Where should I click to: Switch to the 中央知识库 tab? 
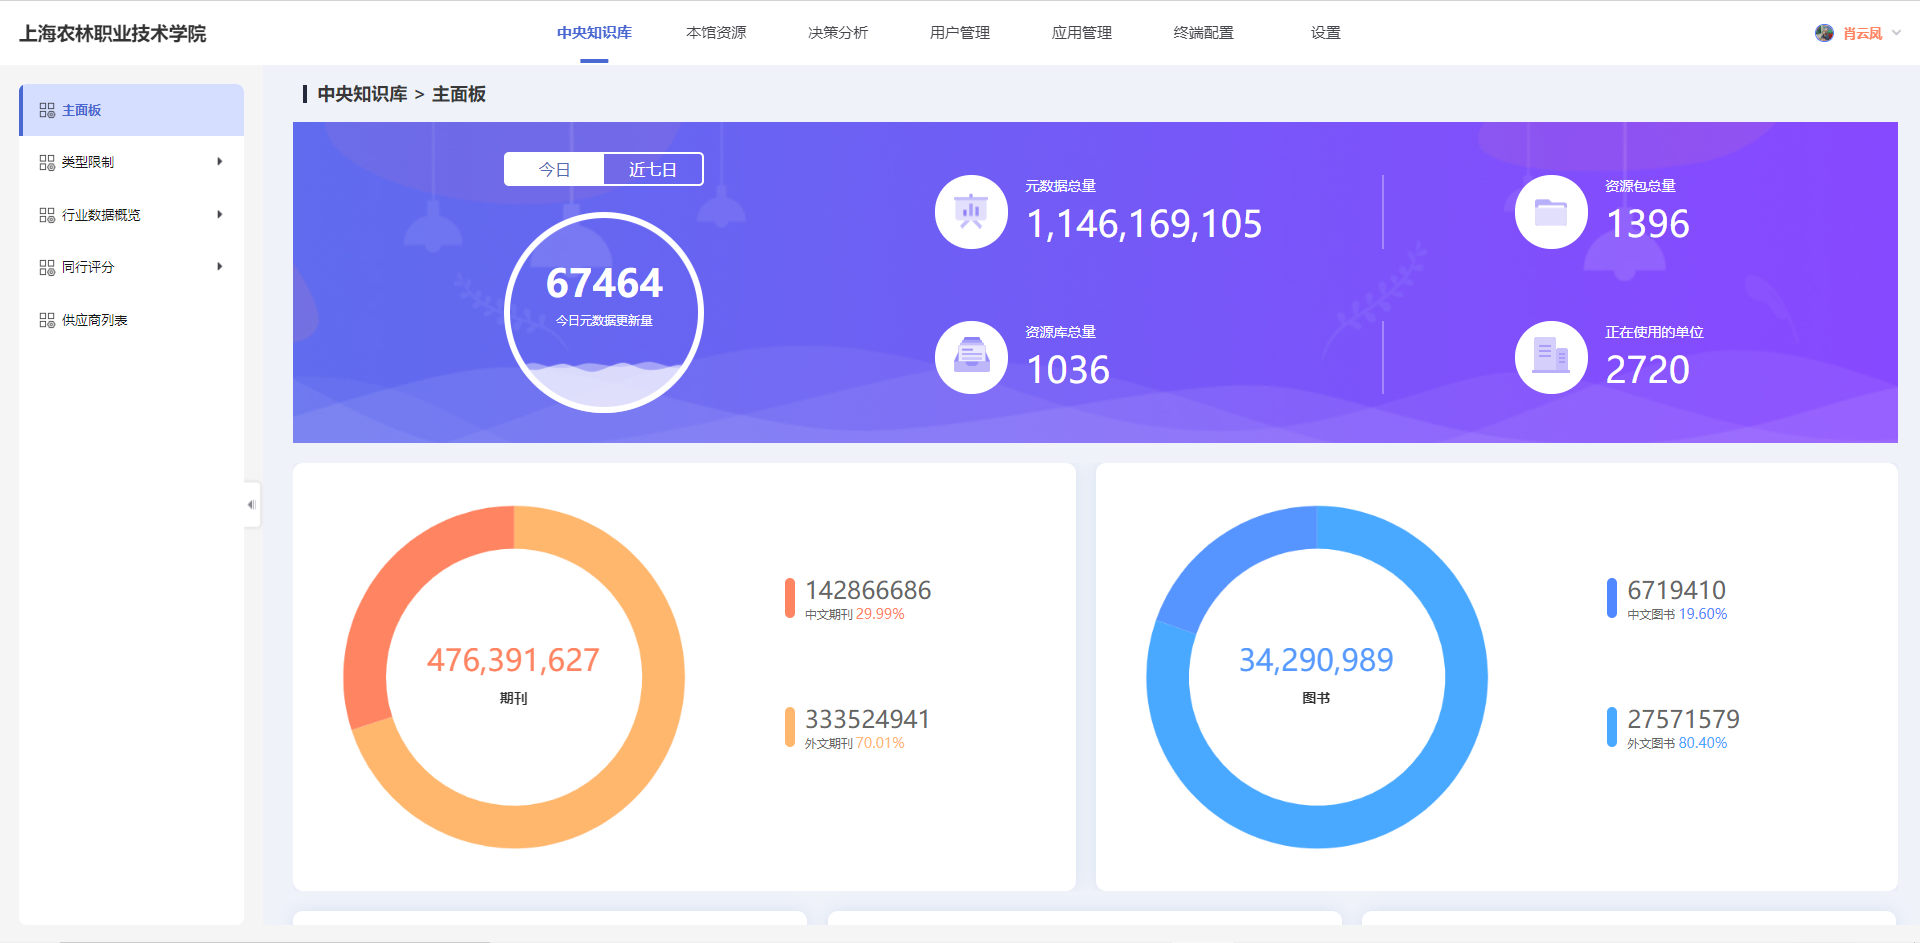594,33
